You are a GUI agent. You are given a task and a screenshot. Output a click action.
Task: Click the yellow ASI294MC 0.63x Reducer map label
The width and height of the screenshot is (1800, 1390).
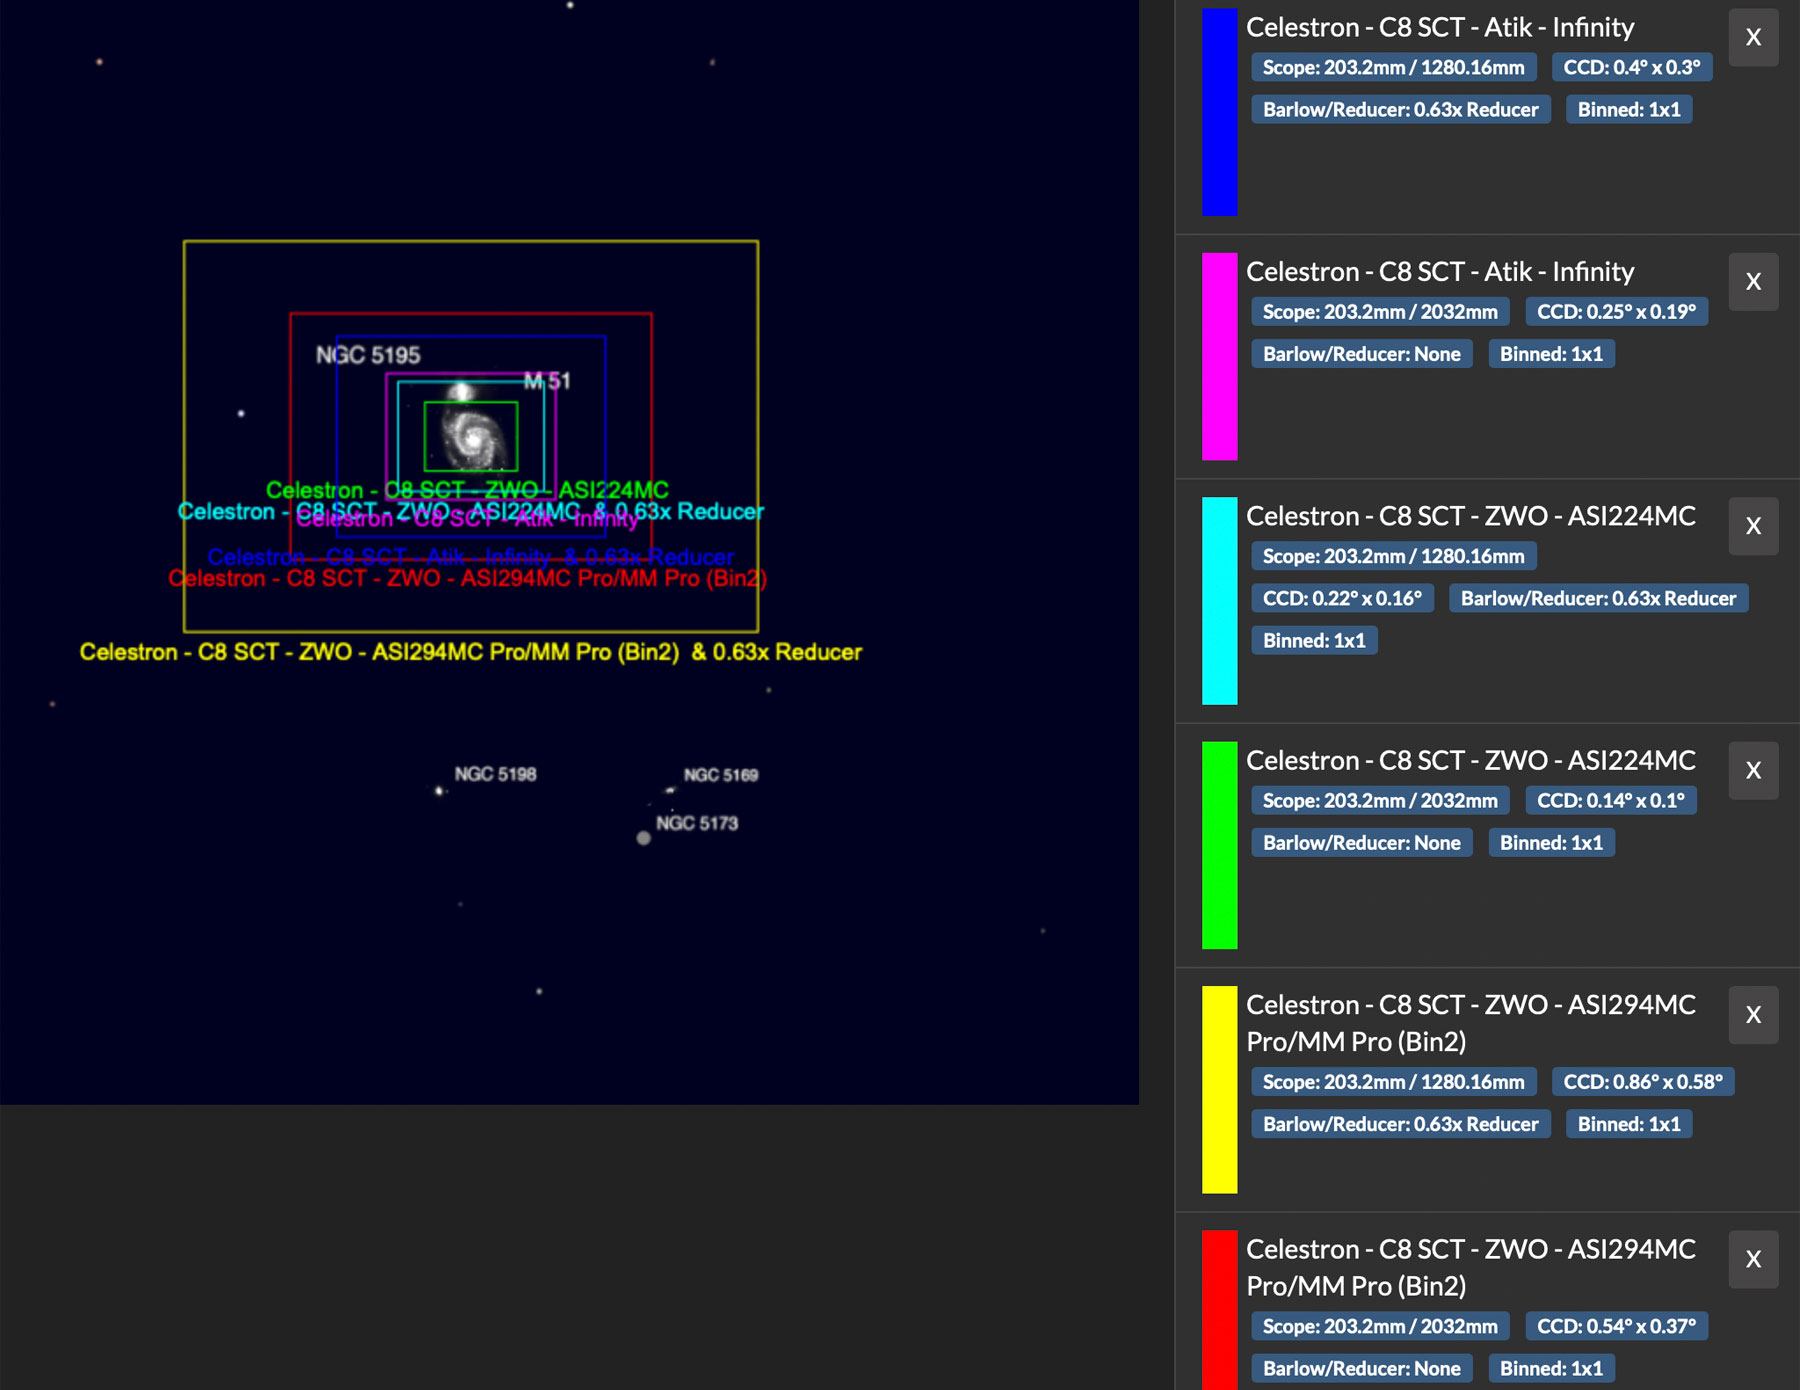tap(471, 652)
